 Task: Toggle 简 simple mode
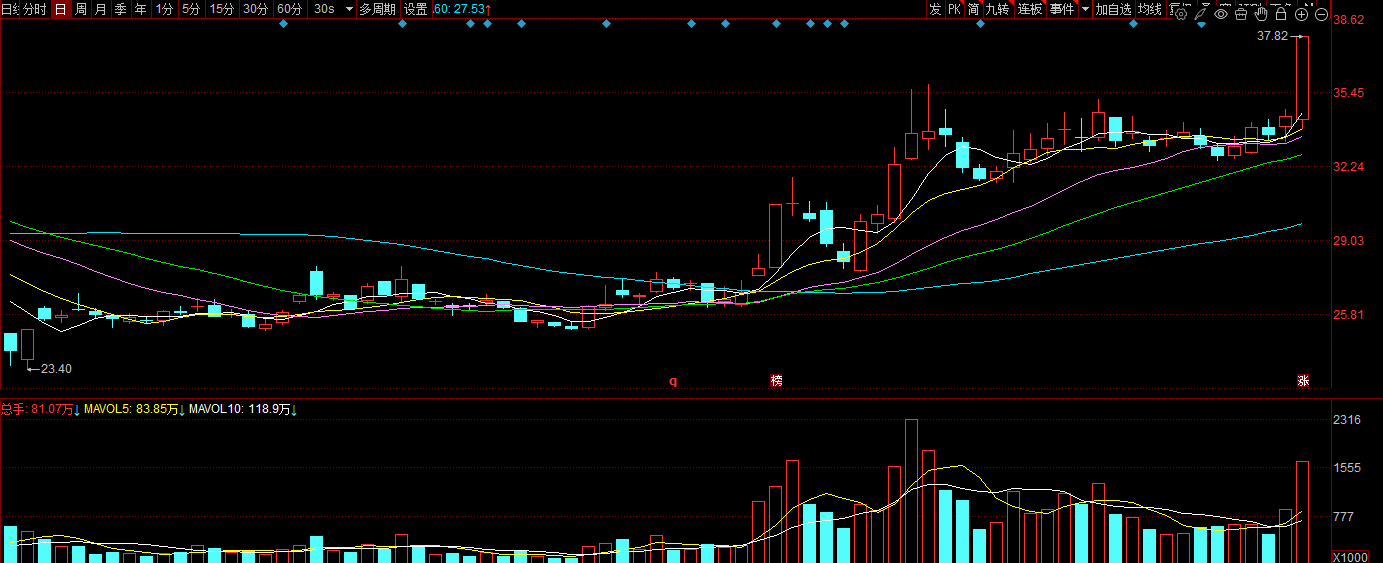[x=973, y=9]
